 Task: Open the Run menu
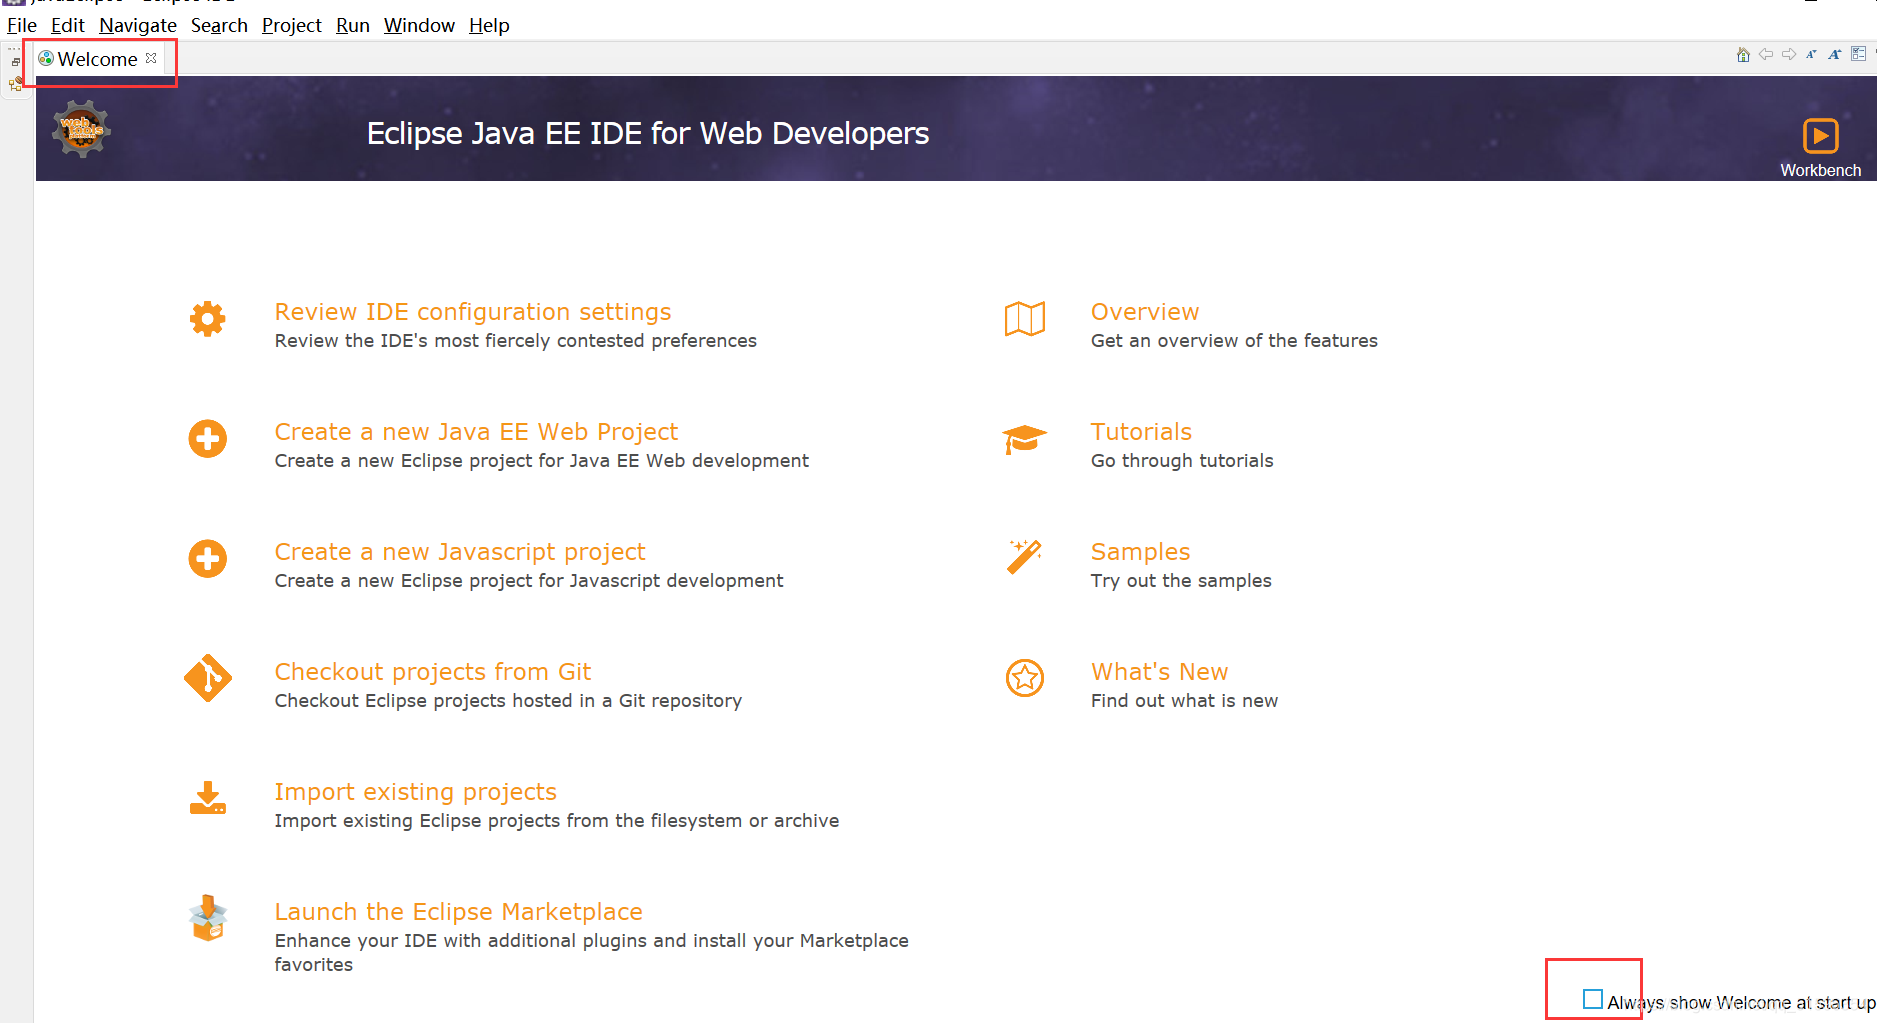tap(353, 25)
